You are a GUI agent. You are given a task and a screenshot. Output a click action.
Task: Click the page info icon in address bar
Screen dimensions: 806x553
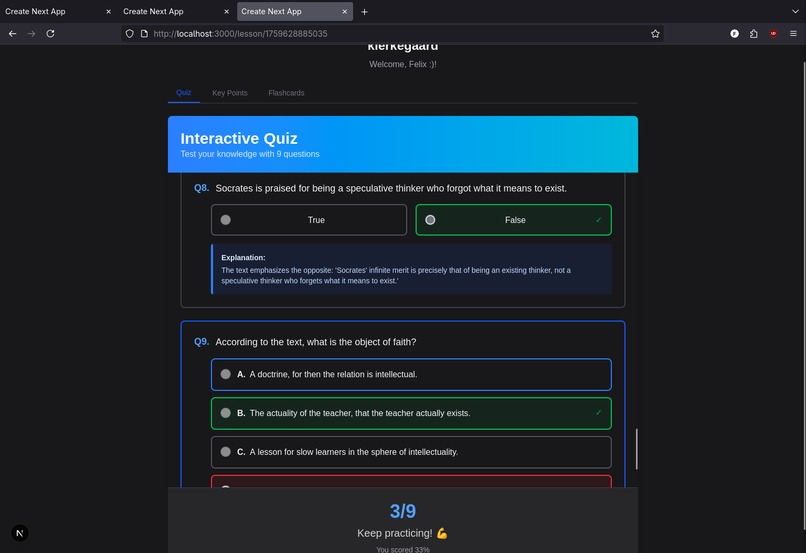pyautogui.click(x=144, y=33)
